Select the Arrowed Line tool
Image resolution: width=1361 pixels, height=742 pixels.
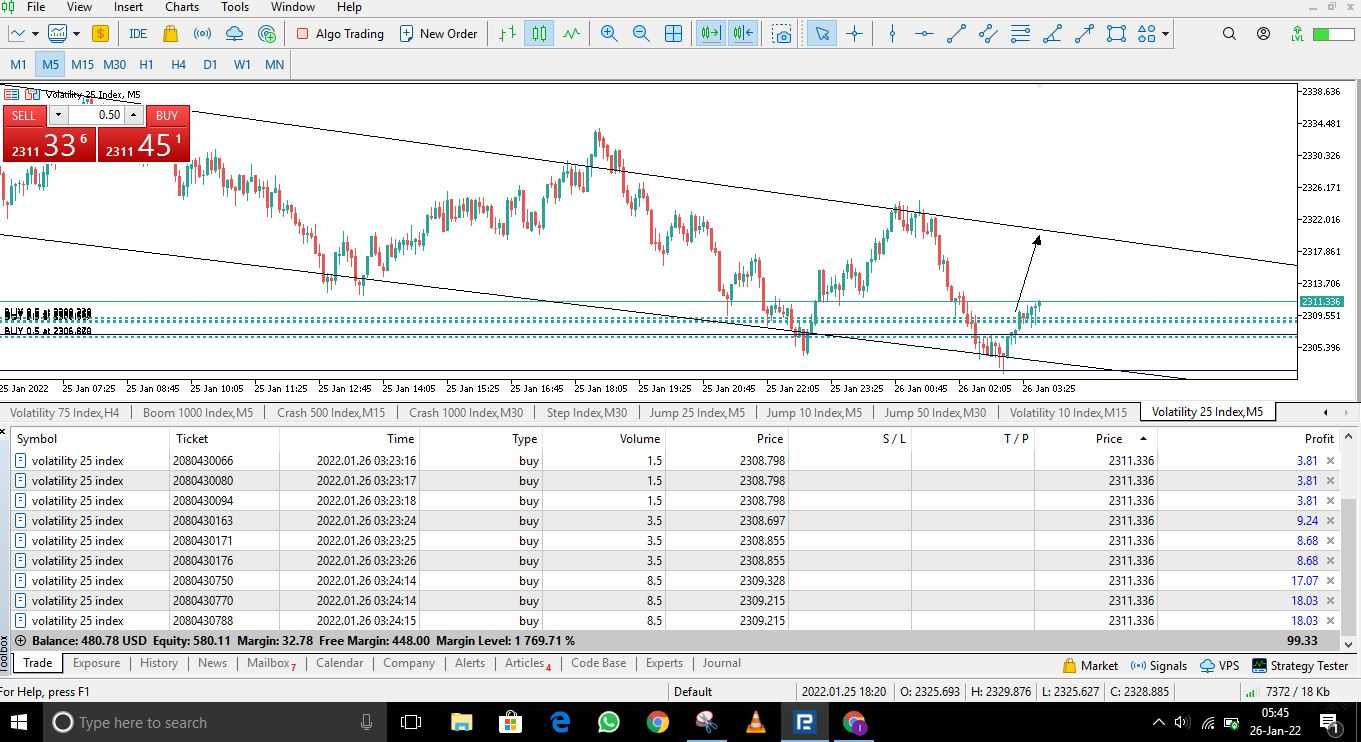(x=1084, y=33)
